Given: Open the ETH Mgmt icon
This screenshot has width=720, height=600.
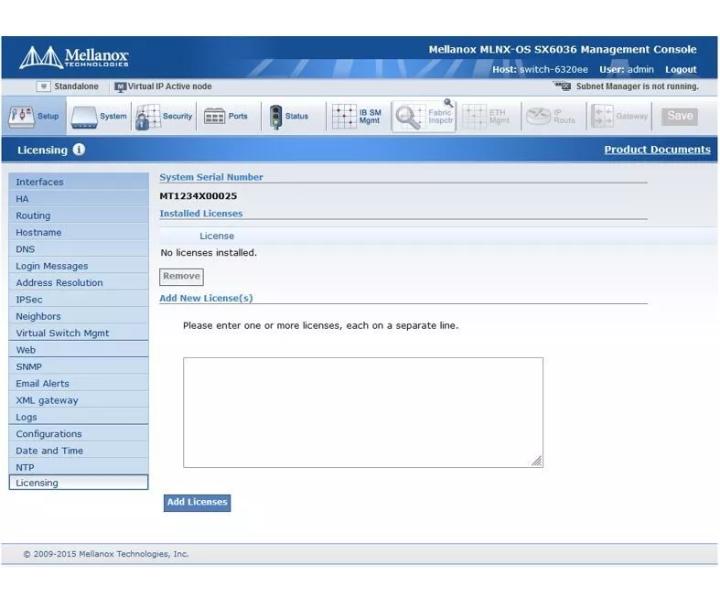Looking at the screenshot, I should 474,117.
